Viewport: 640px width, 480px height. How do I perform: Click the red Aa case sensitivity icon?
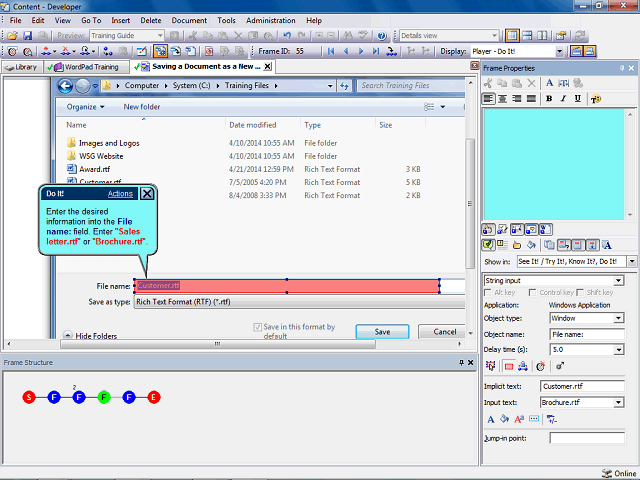tap(519, 419)
